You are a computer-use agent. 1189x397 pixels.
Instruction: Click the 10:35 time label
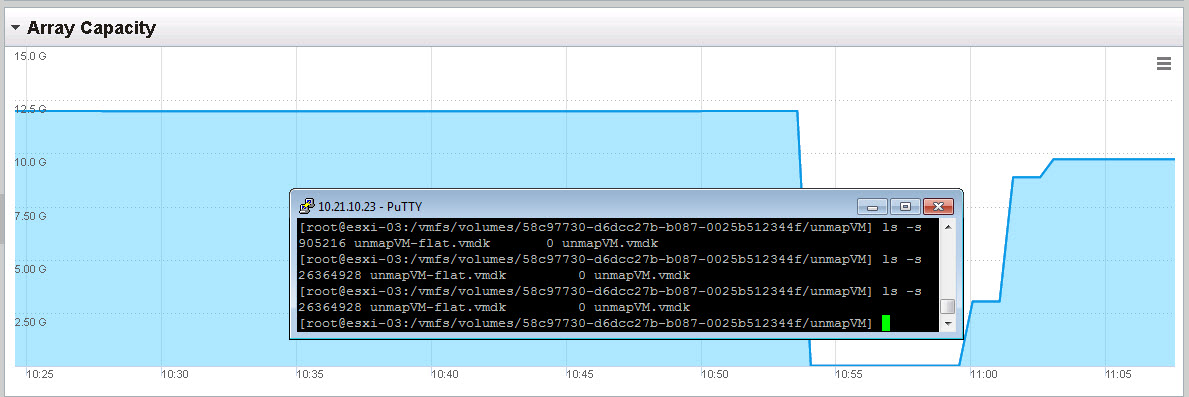(x=309, y=374)
